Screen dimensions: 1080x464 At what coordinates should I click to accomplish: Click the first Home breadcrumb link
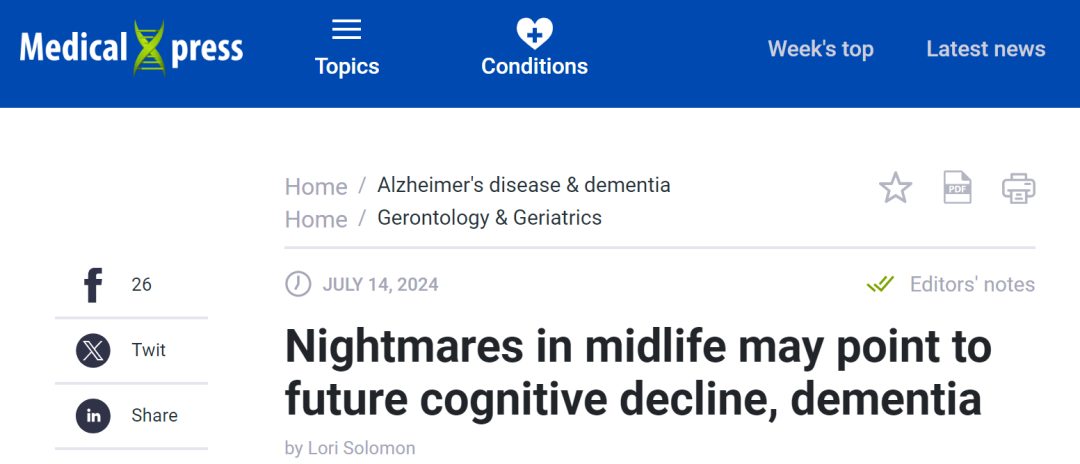point(316,186)
